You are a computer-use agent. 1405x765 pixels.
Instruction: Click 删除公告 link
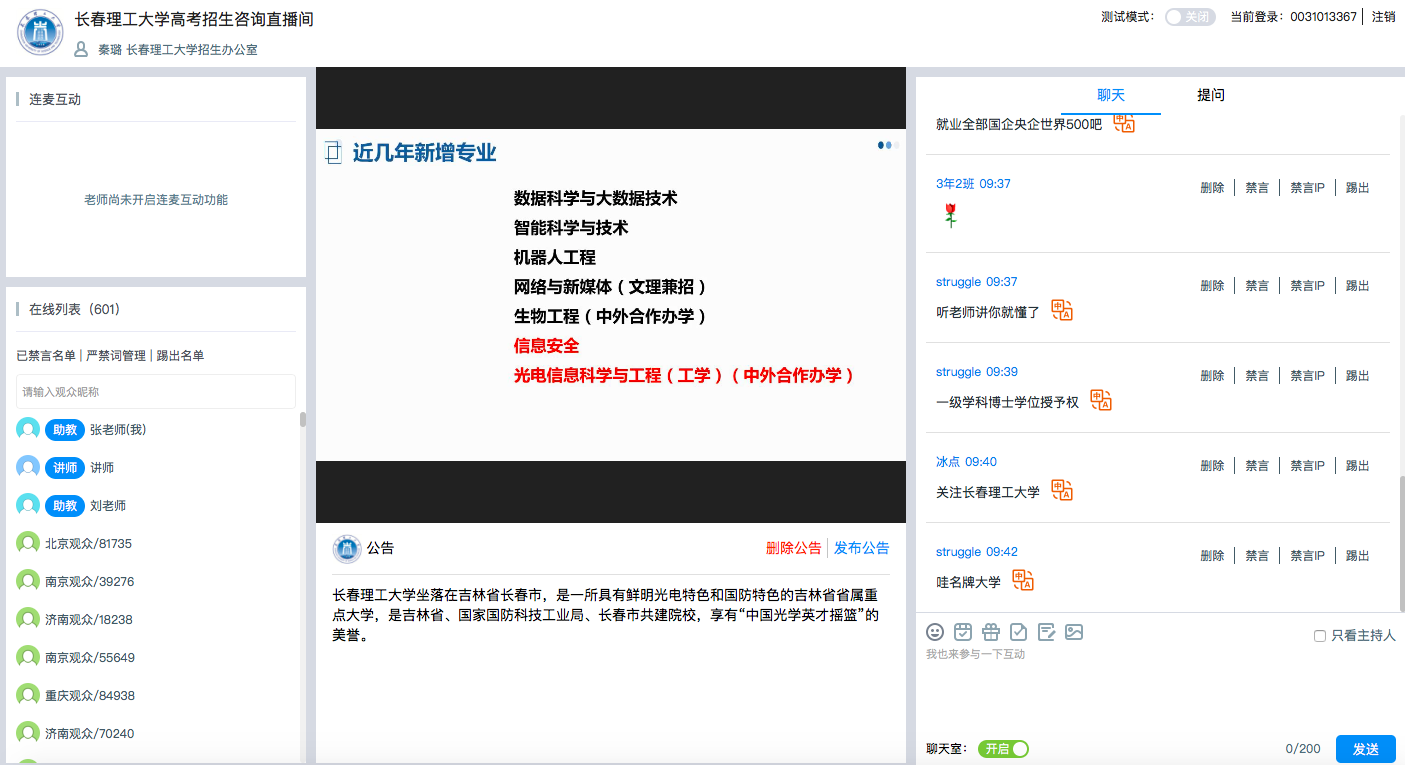click(794, 548)
